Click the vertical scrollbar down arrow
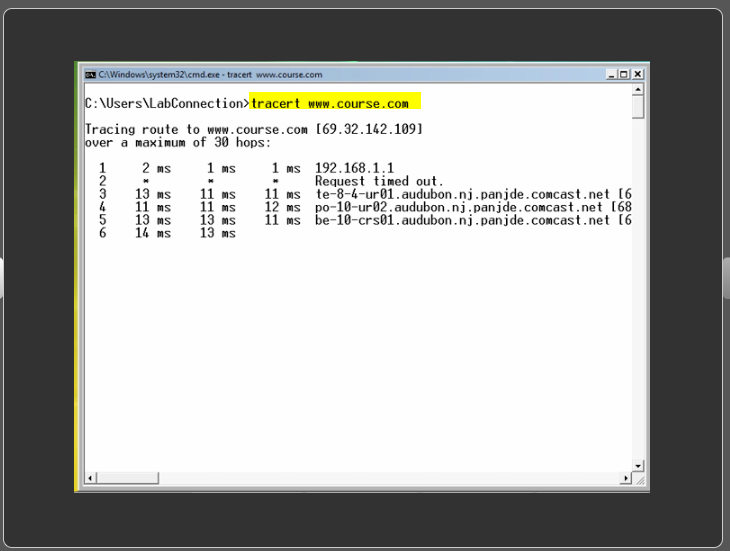The image size is (730, 551). [638, 465]
